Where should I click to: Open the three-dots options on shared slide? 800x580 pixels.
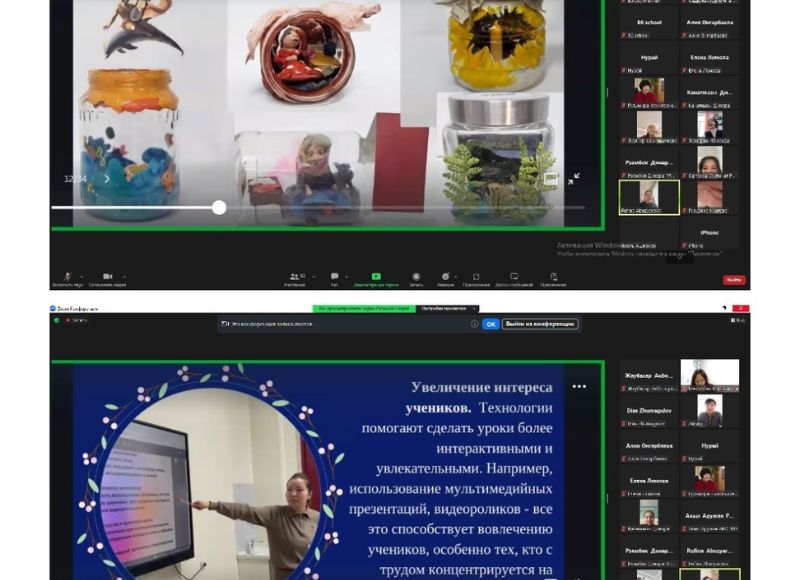pyautogui.click(x=579, y=386)
